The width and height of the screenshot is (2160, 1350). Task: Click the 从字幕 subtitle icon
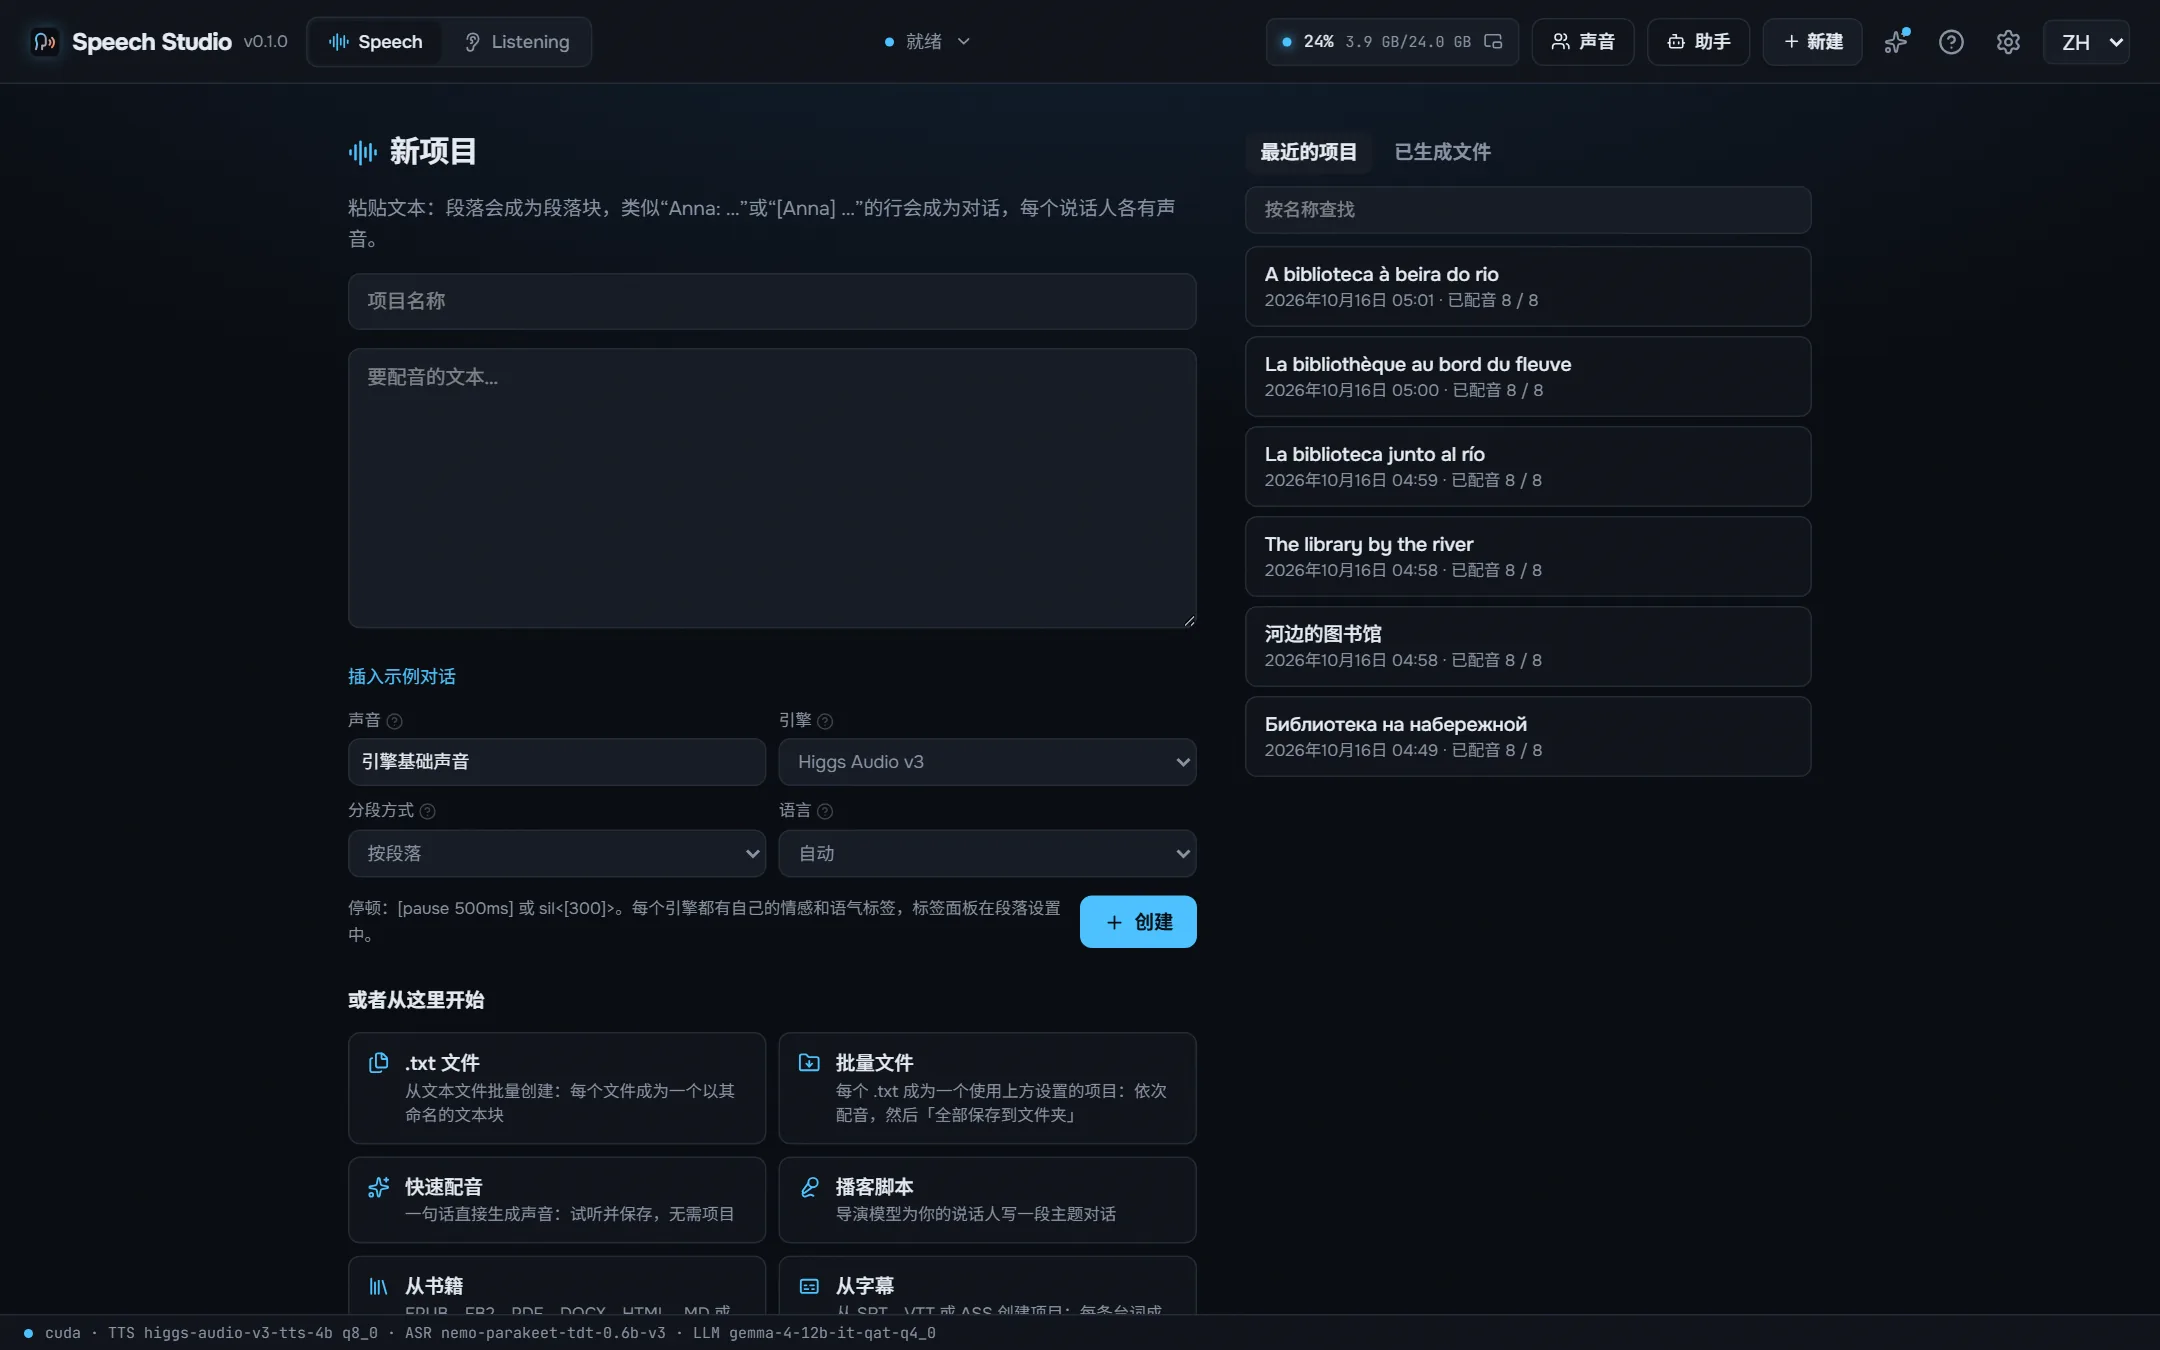809,1286
